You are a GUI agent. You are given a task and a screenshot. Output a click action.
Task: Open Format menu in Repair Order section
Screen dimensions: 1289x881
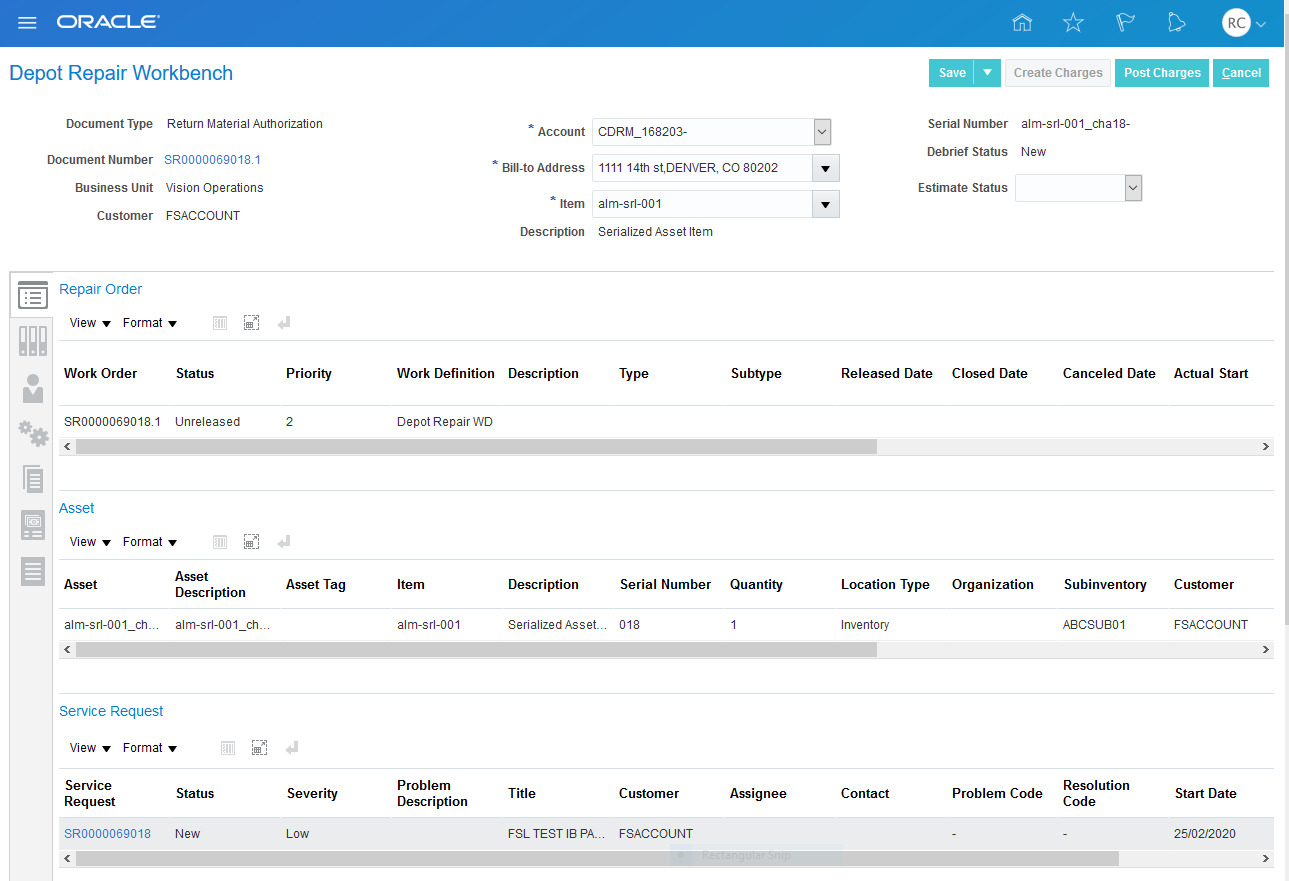point(150,323)
